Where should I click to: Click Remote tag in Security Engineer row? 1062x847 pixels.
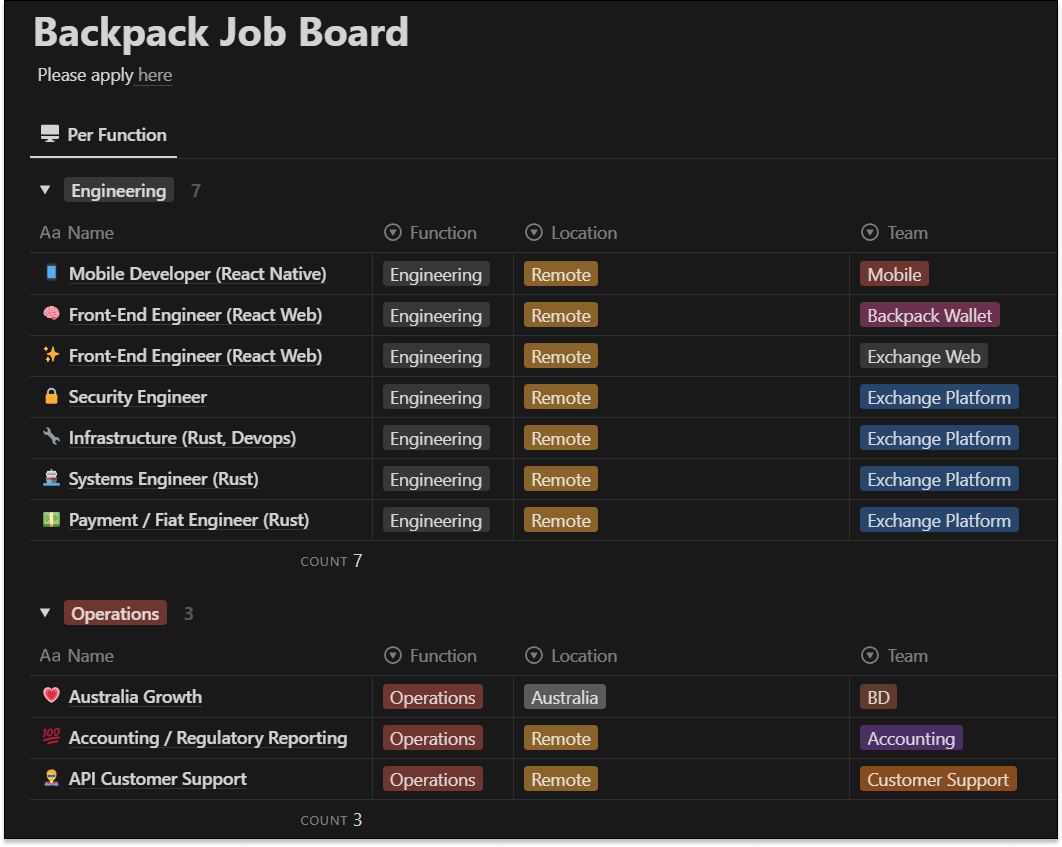[561, 397]
